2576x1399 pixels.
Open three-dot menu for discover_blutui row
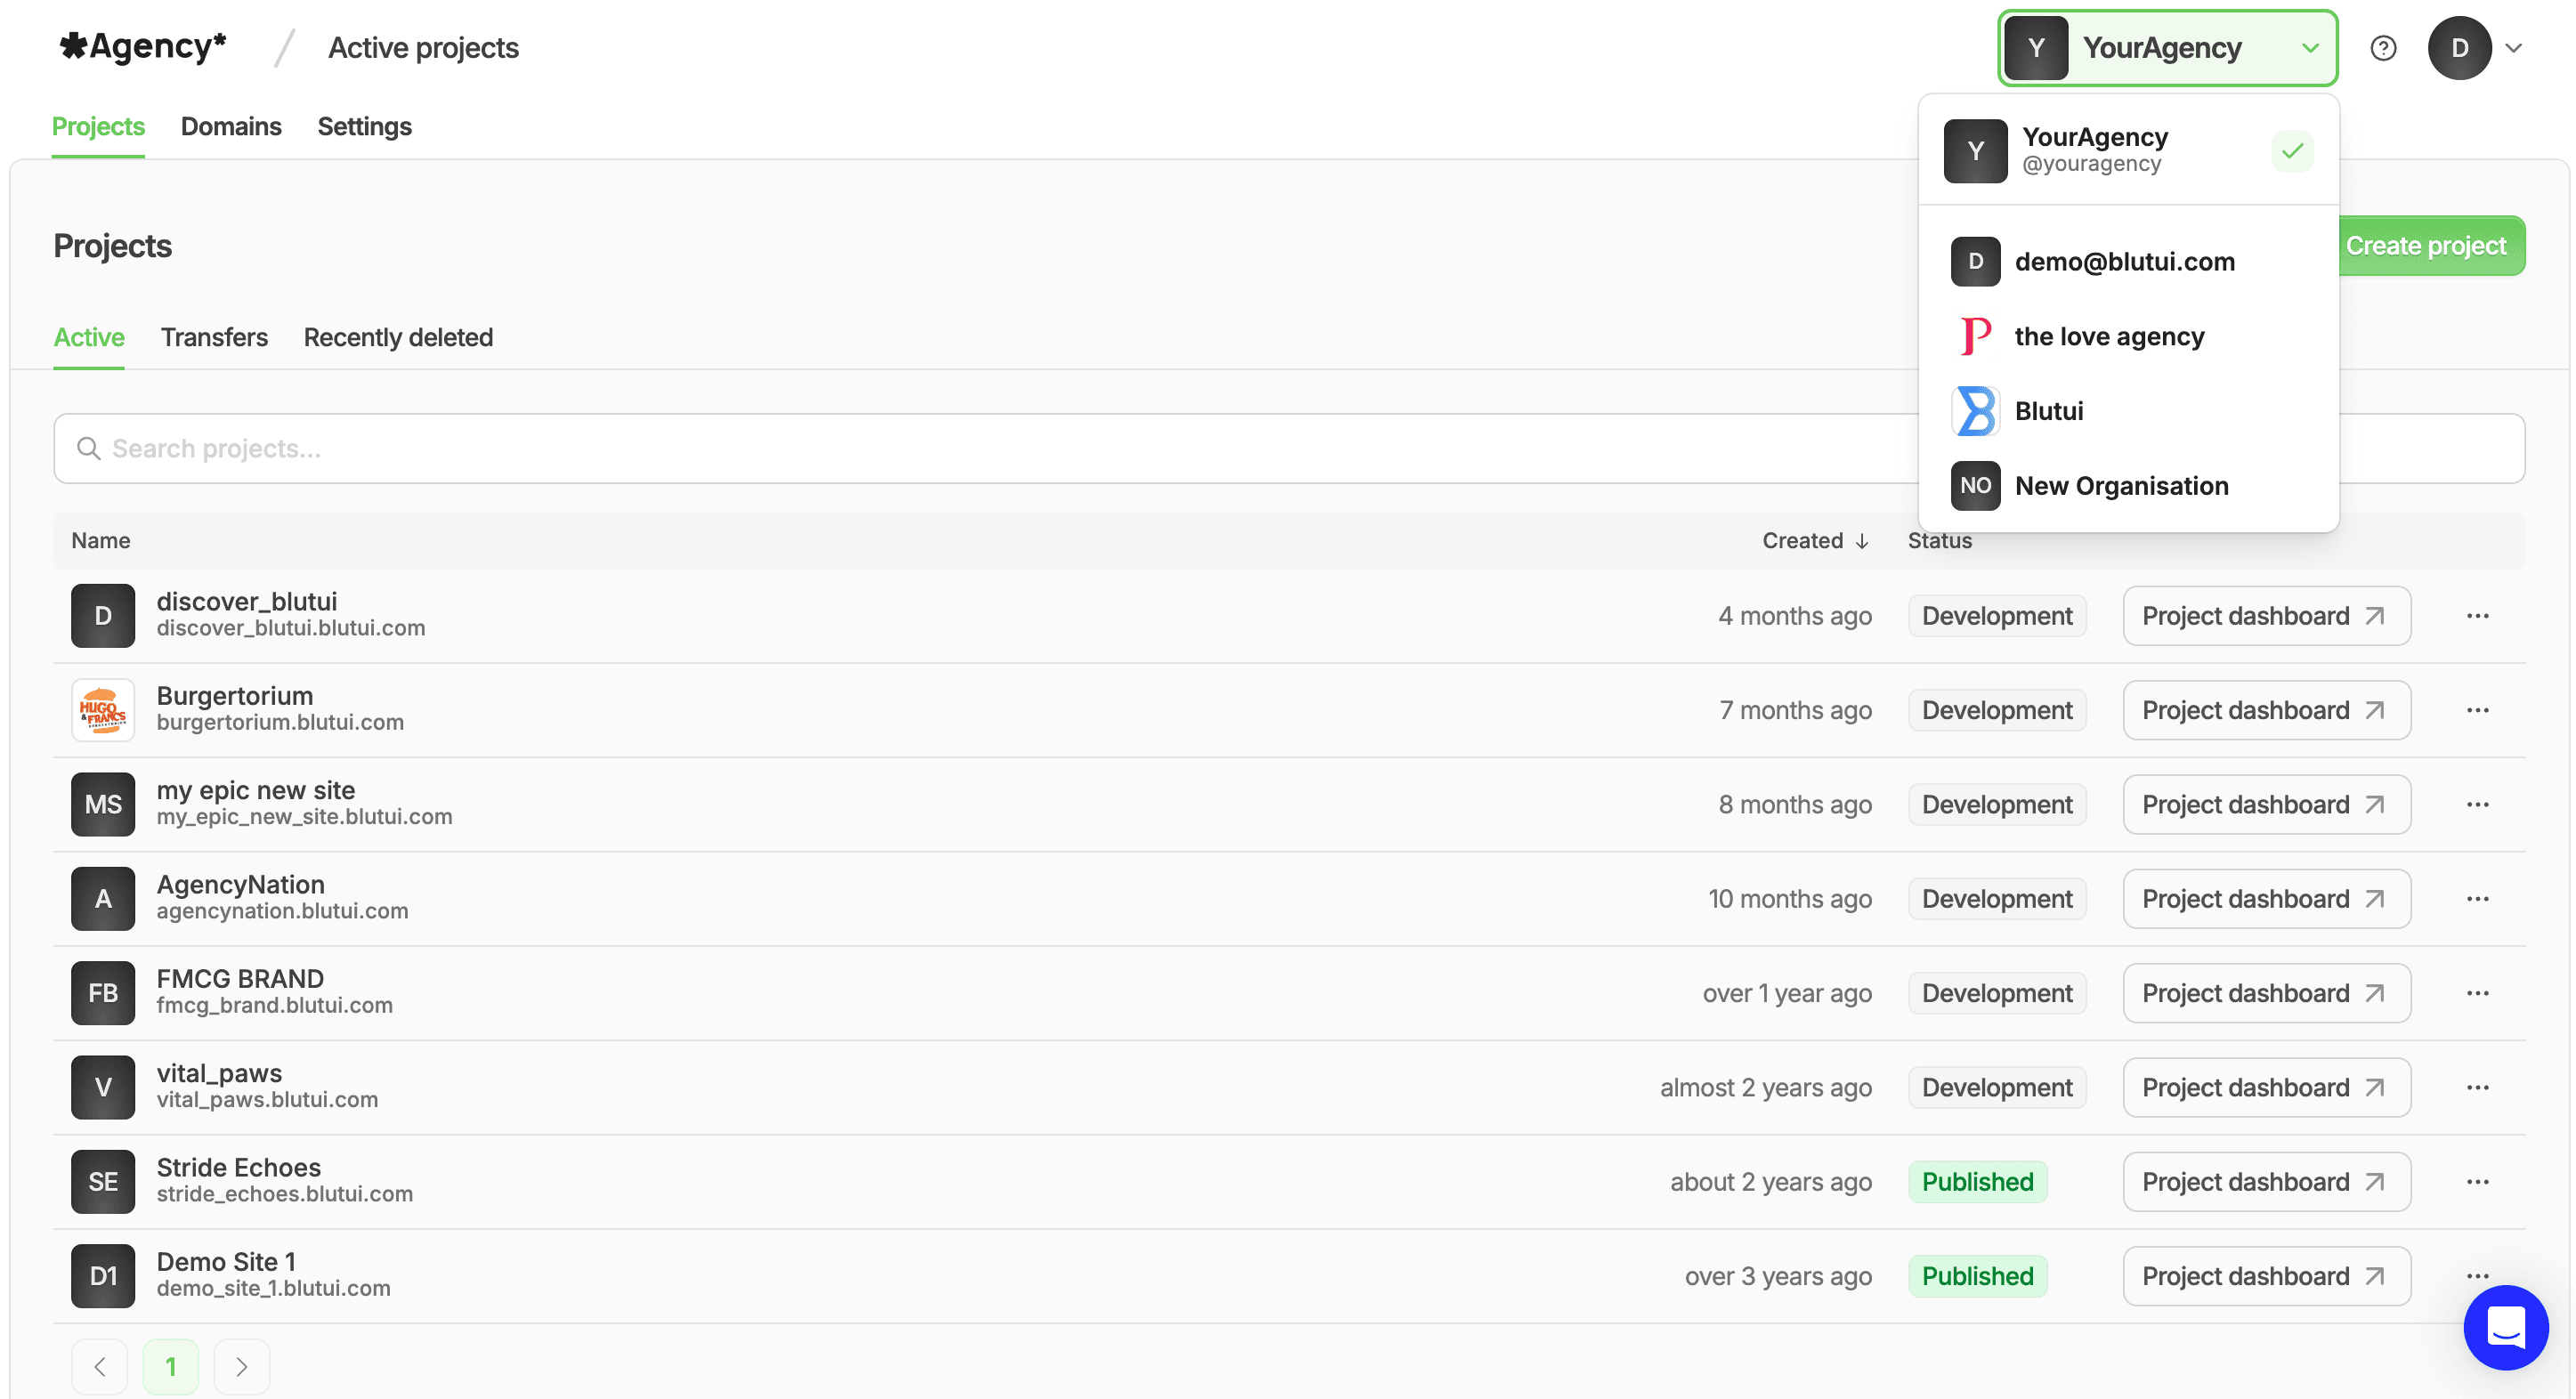coord(2477,616)
